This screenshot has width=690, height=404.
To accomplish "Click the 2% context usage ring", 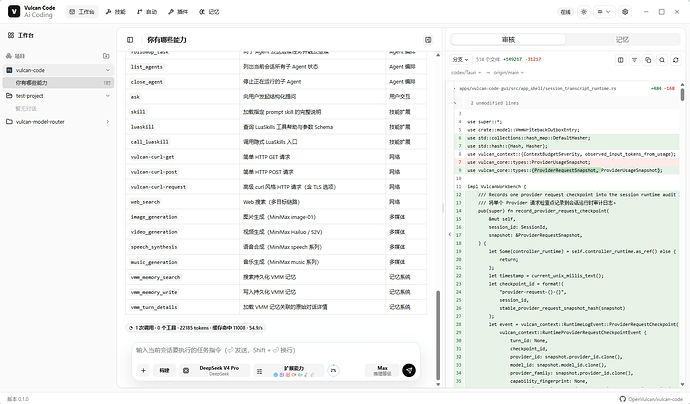I will [334, 371].
